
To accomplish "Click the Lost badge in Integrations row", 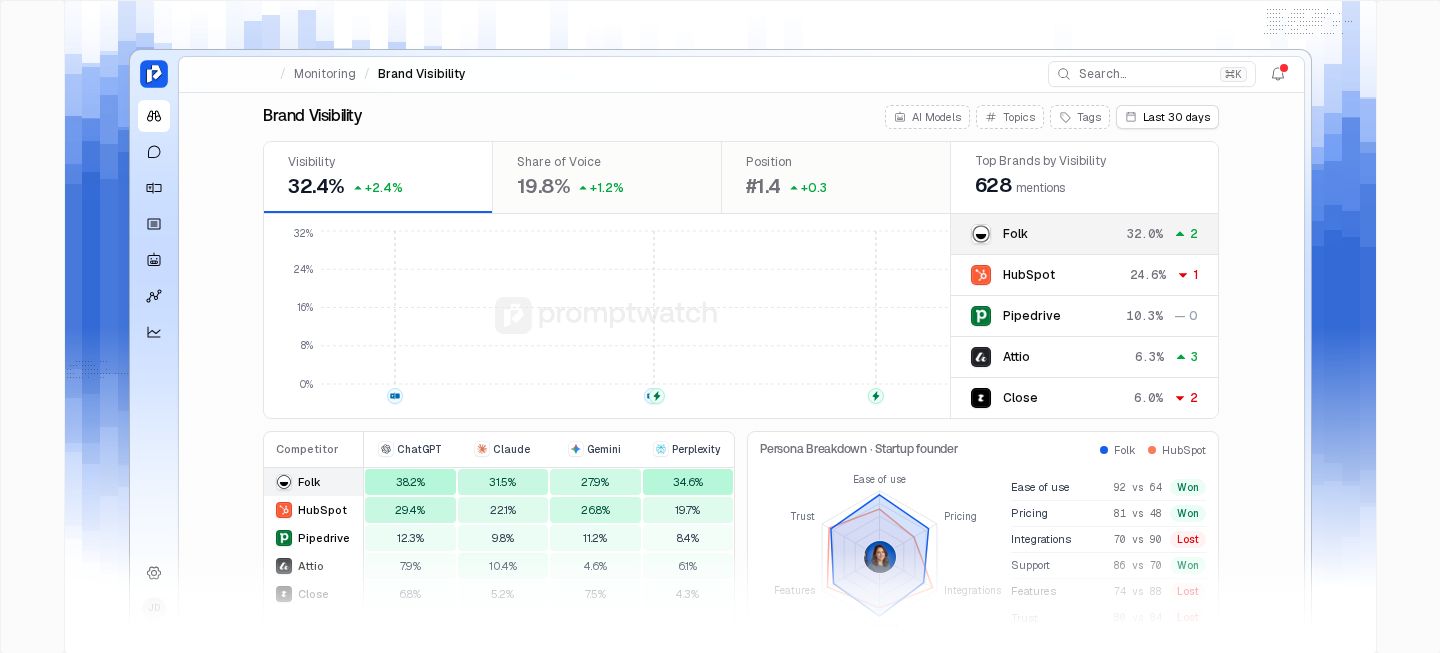I will tap(1188, 540).
